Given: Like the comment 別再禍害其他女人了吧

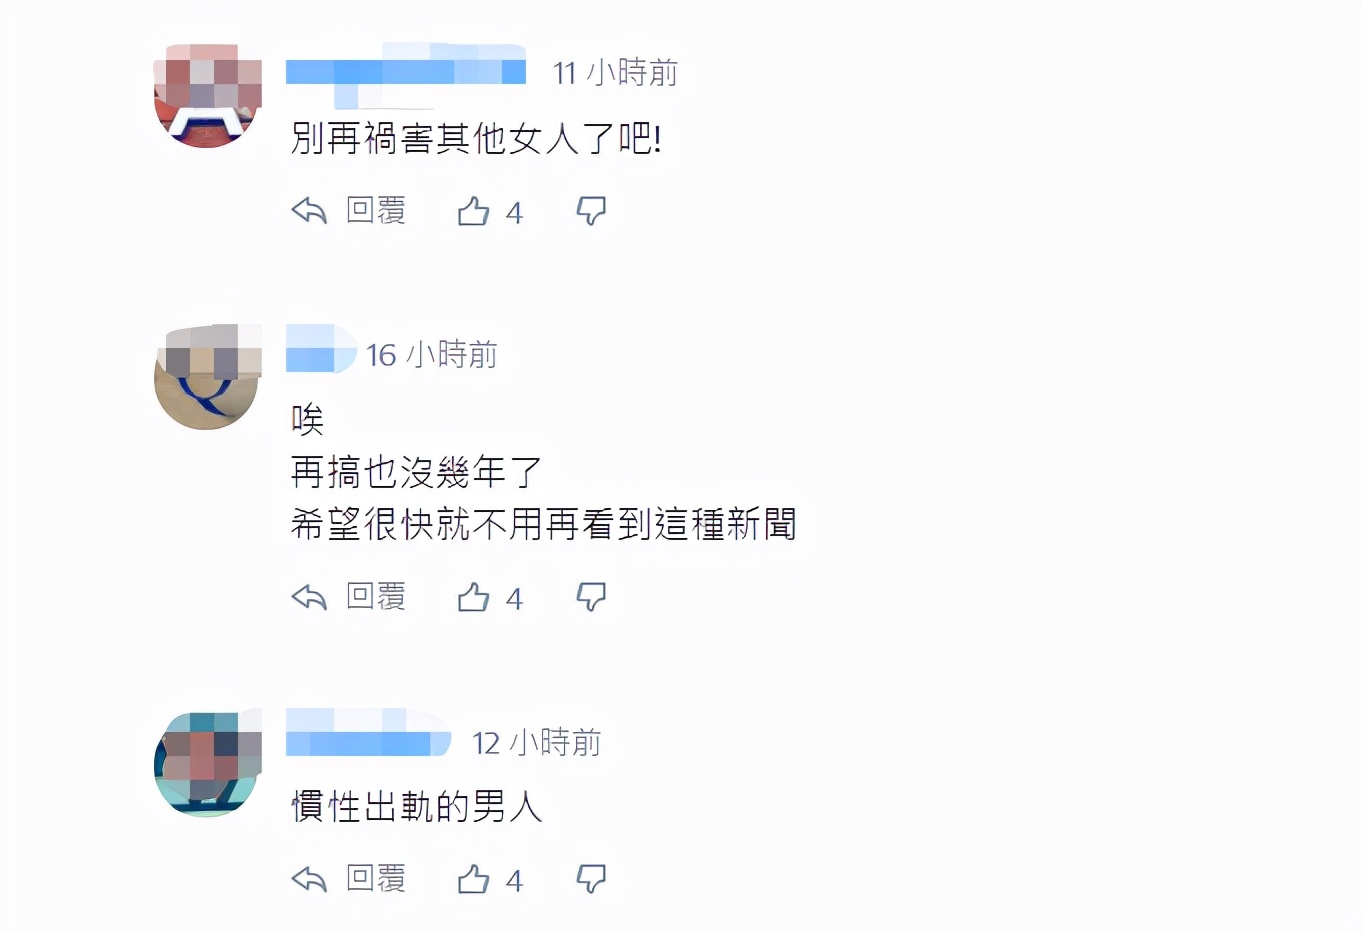Looking at the screenshot, I should click(x=473, y=211).
